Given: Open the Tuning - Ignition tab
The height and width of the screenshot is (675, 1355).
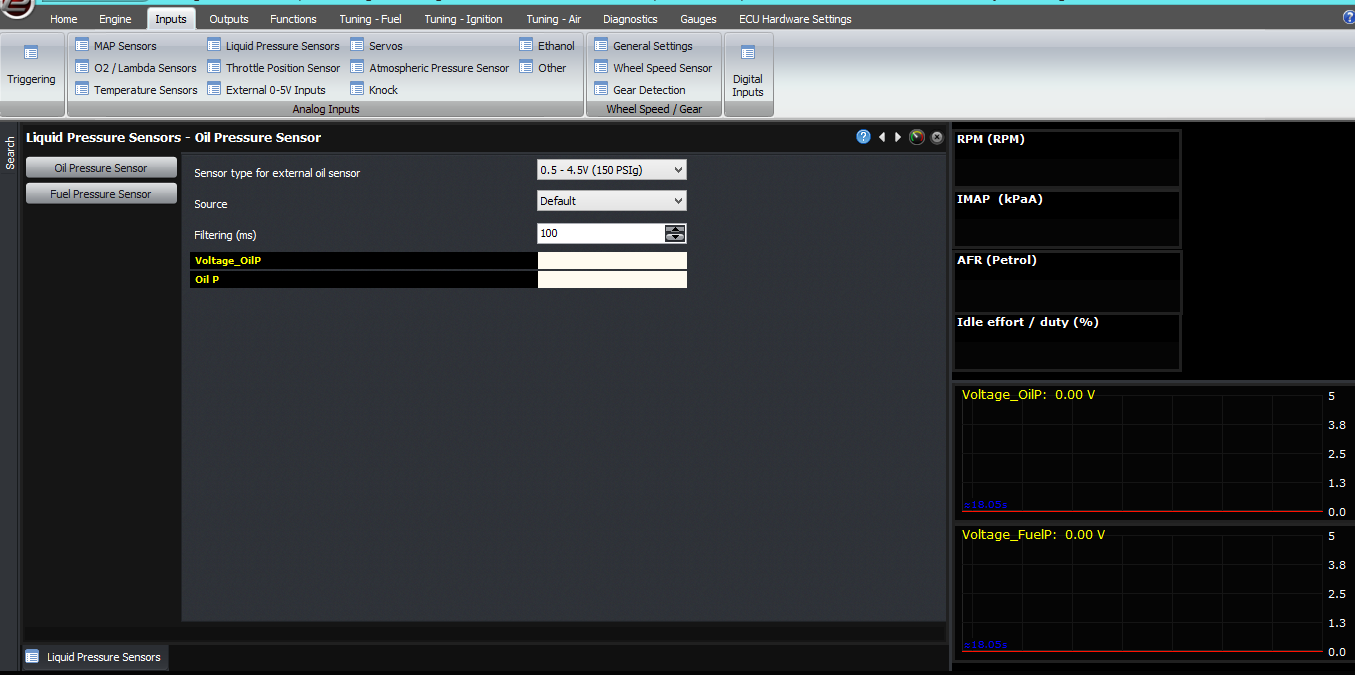Looking at the screenshot, I should 463,19.
